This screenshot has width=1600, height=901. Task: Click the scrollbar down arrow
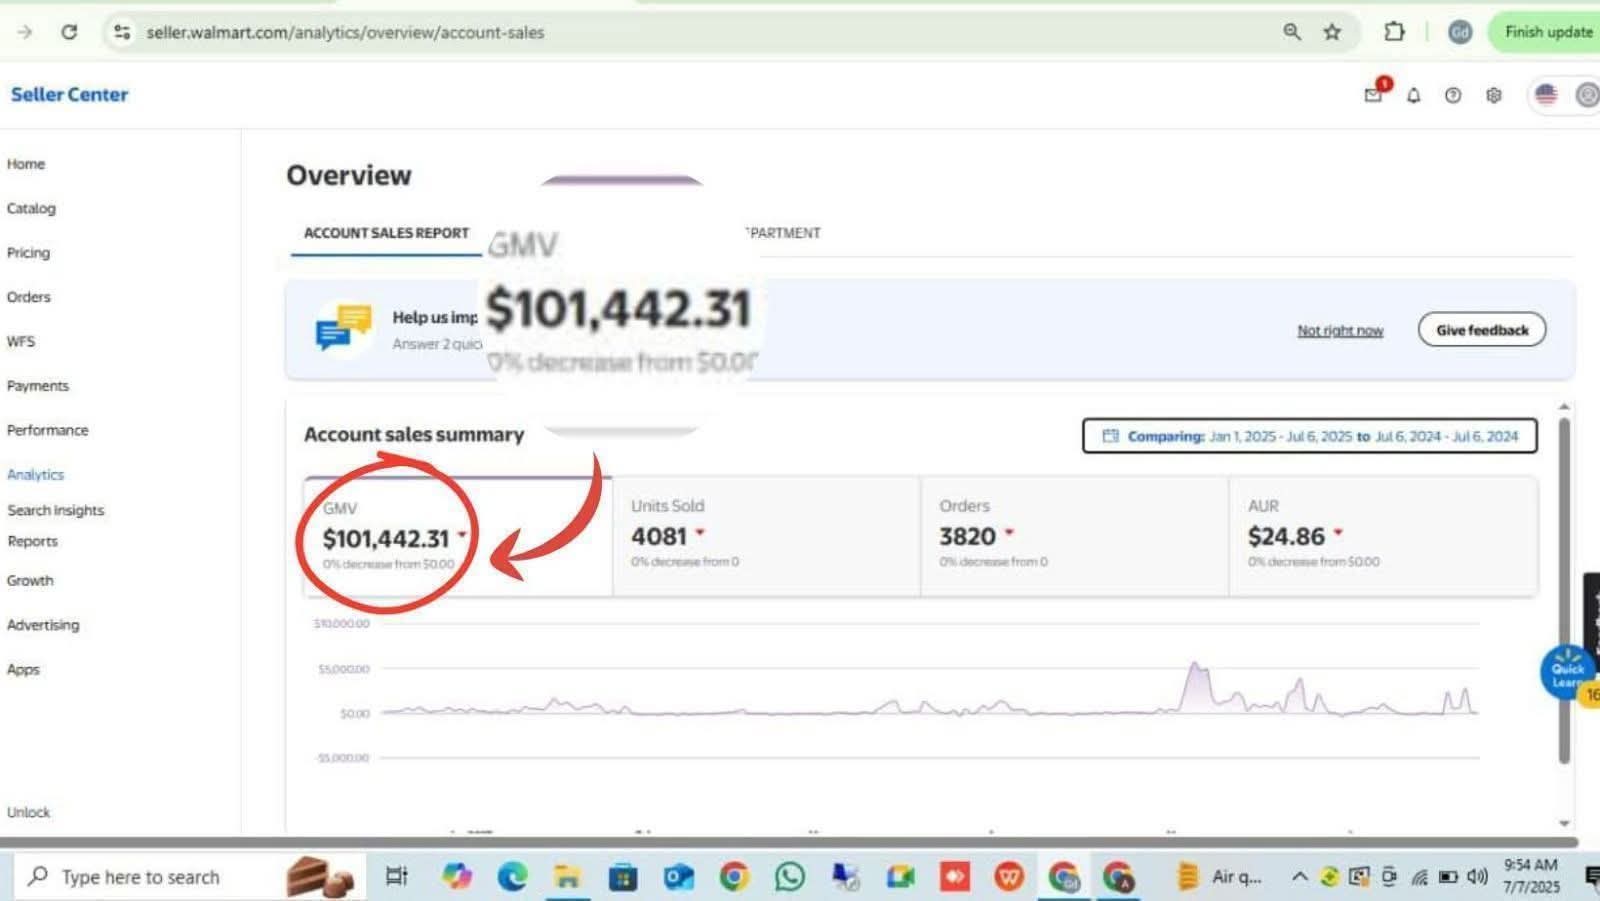[x=1564, y=823]
